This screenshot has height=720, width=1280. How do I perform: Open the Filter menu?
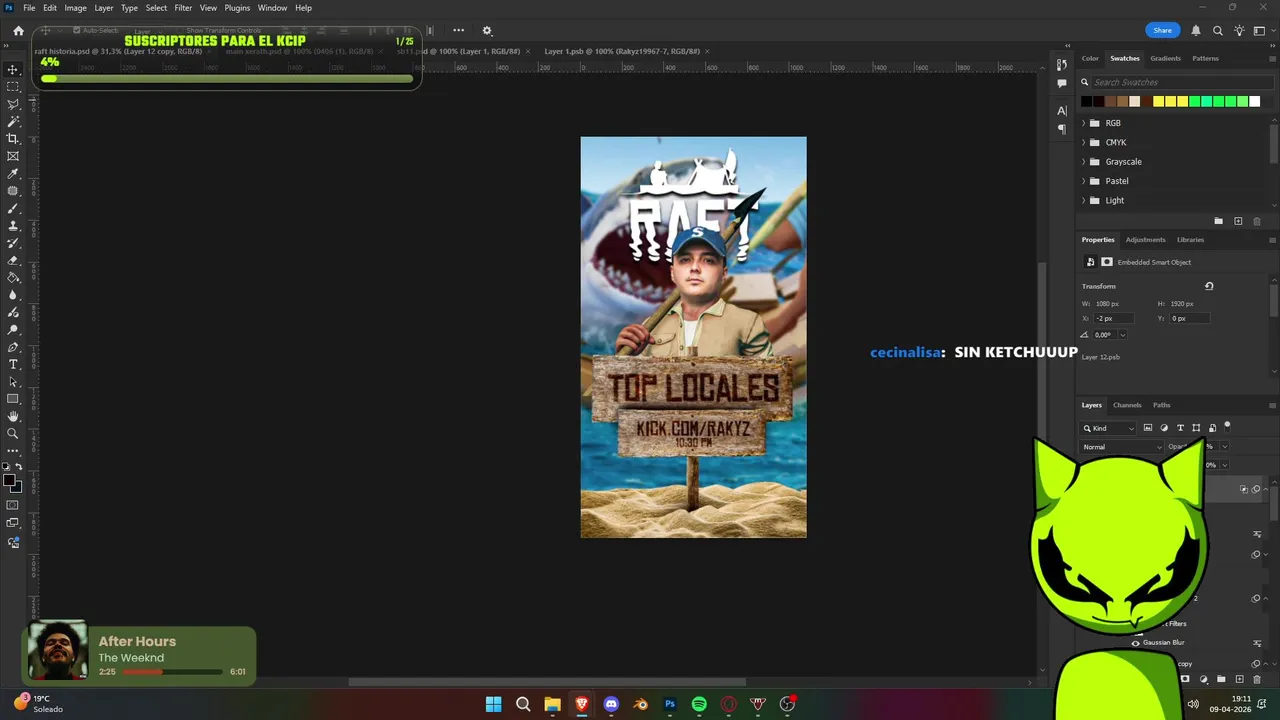(183, 8)
